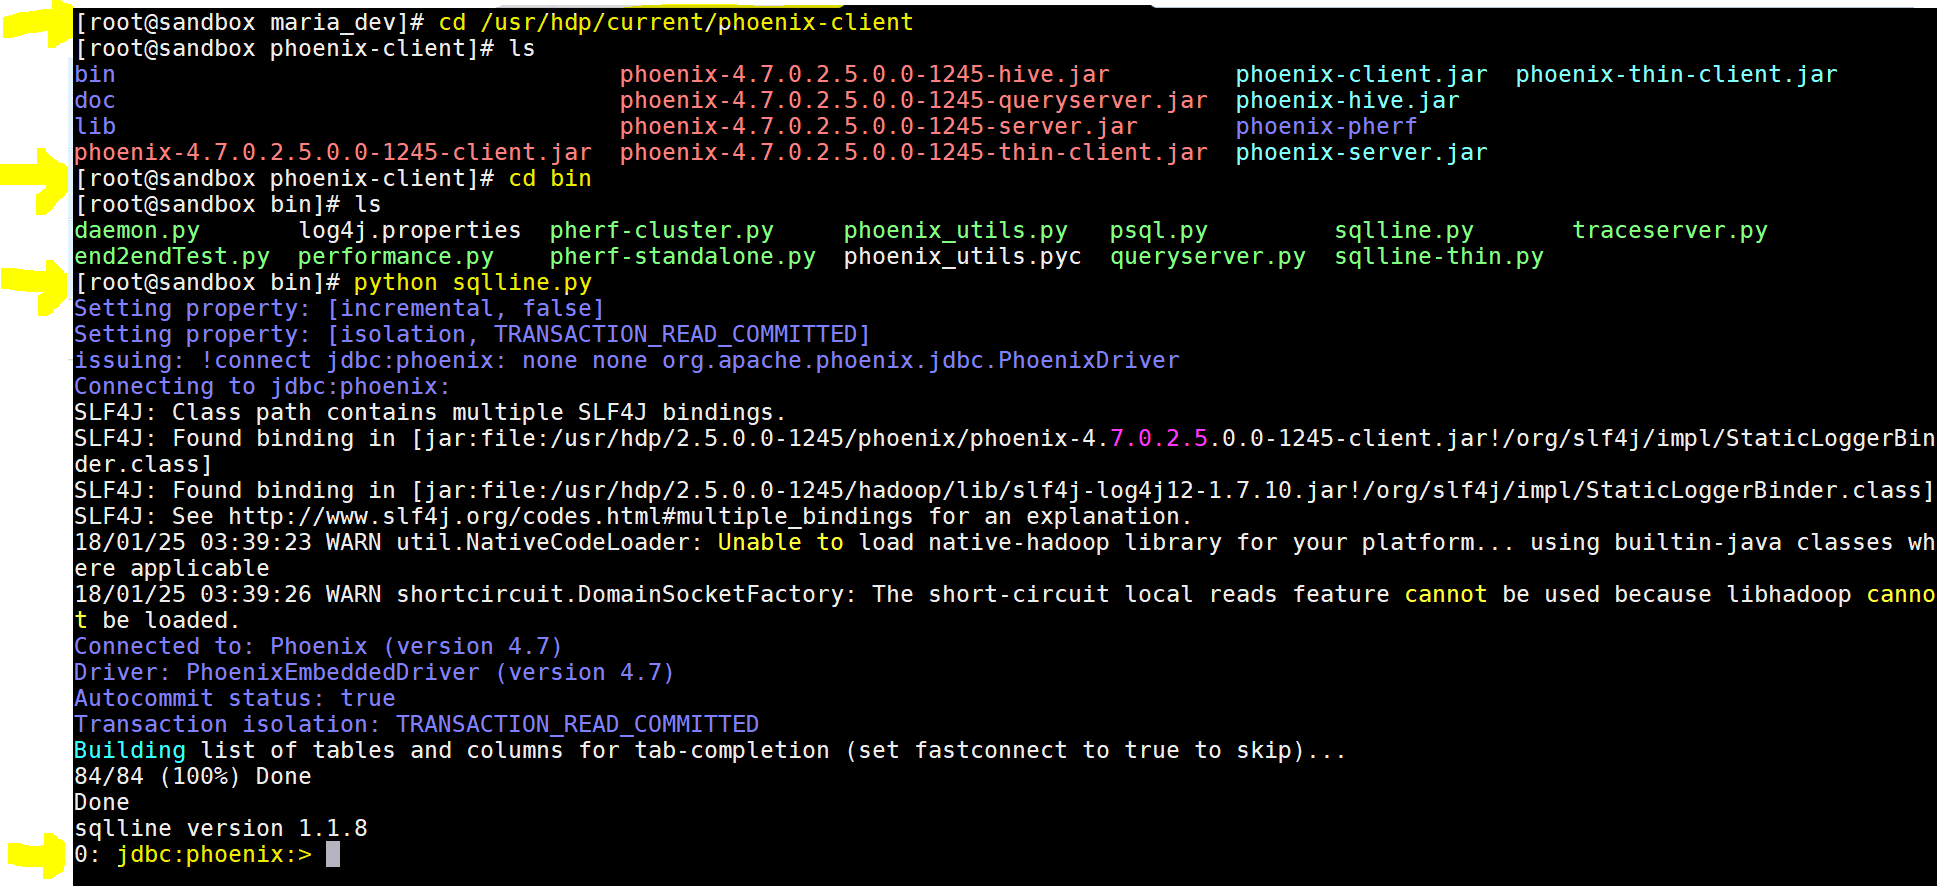This screenshot has height=886, width=1937.
Task: Click the 'cd bin' command text
Action: point(550,179)
